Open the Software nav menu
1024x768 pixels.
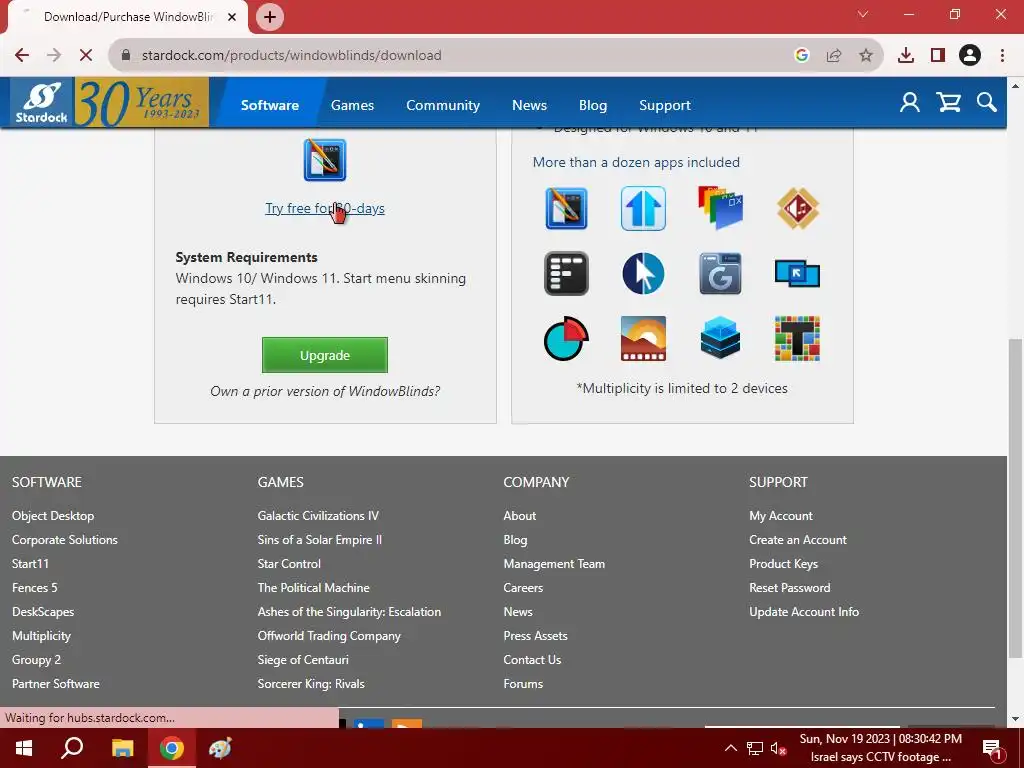tap(270, 105)
